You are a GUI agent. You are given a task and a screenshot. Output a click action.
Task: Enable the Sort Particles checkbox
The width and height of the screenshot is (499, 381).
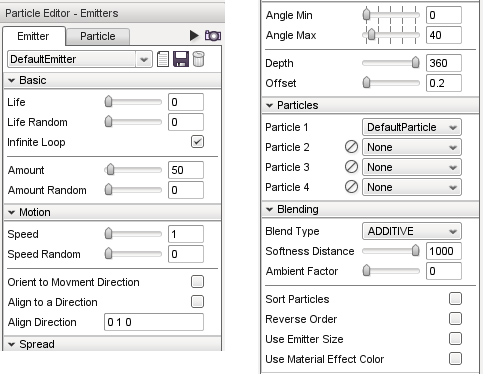tap(455, 299)
